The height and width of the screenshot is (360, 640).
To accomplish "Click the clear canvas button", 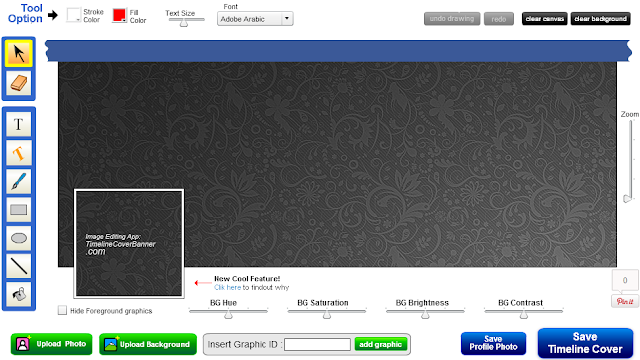I will pyautogui.click(x=544, y=19).
